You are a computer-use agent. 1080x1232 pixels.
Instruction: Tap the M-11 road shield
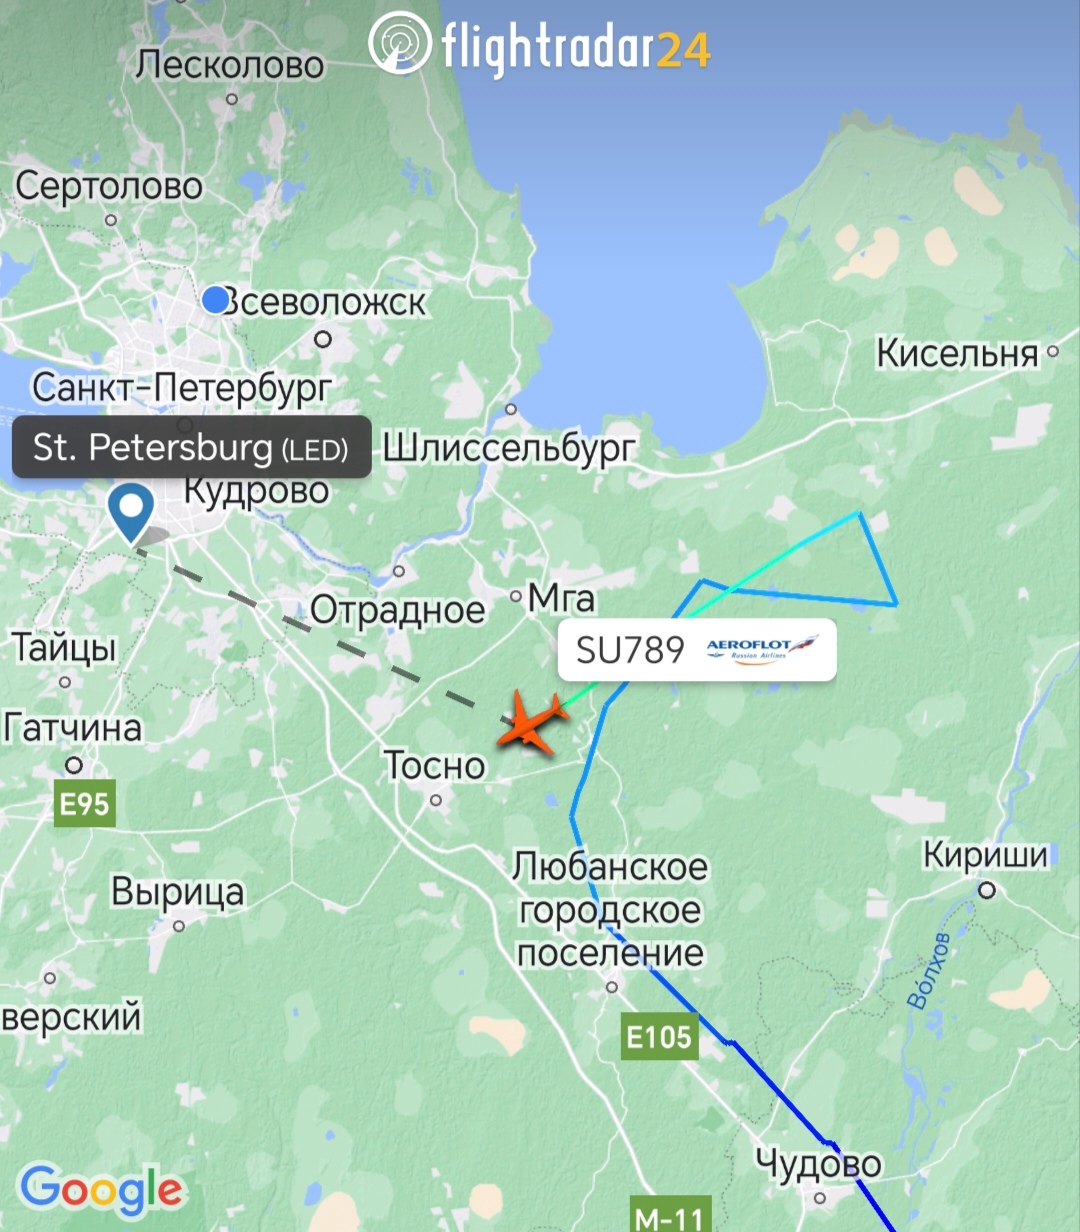[x=672, y=1215]
